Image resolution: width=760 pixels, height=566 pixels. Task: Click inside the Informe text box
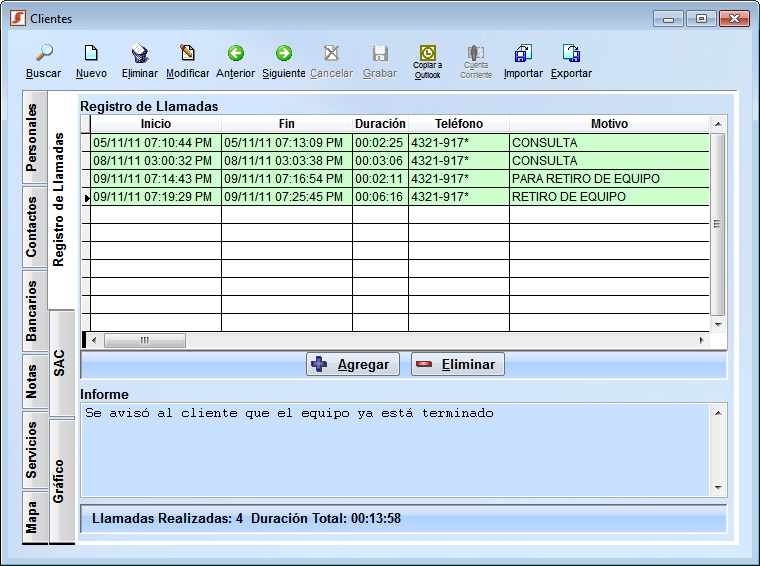[x=395, y=448]
